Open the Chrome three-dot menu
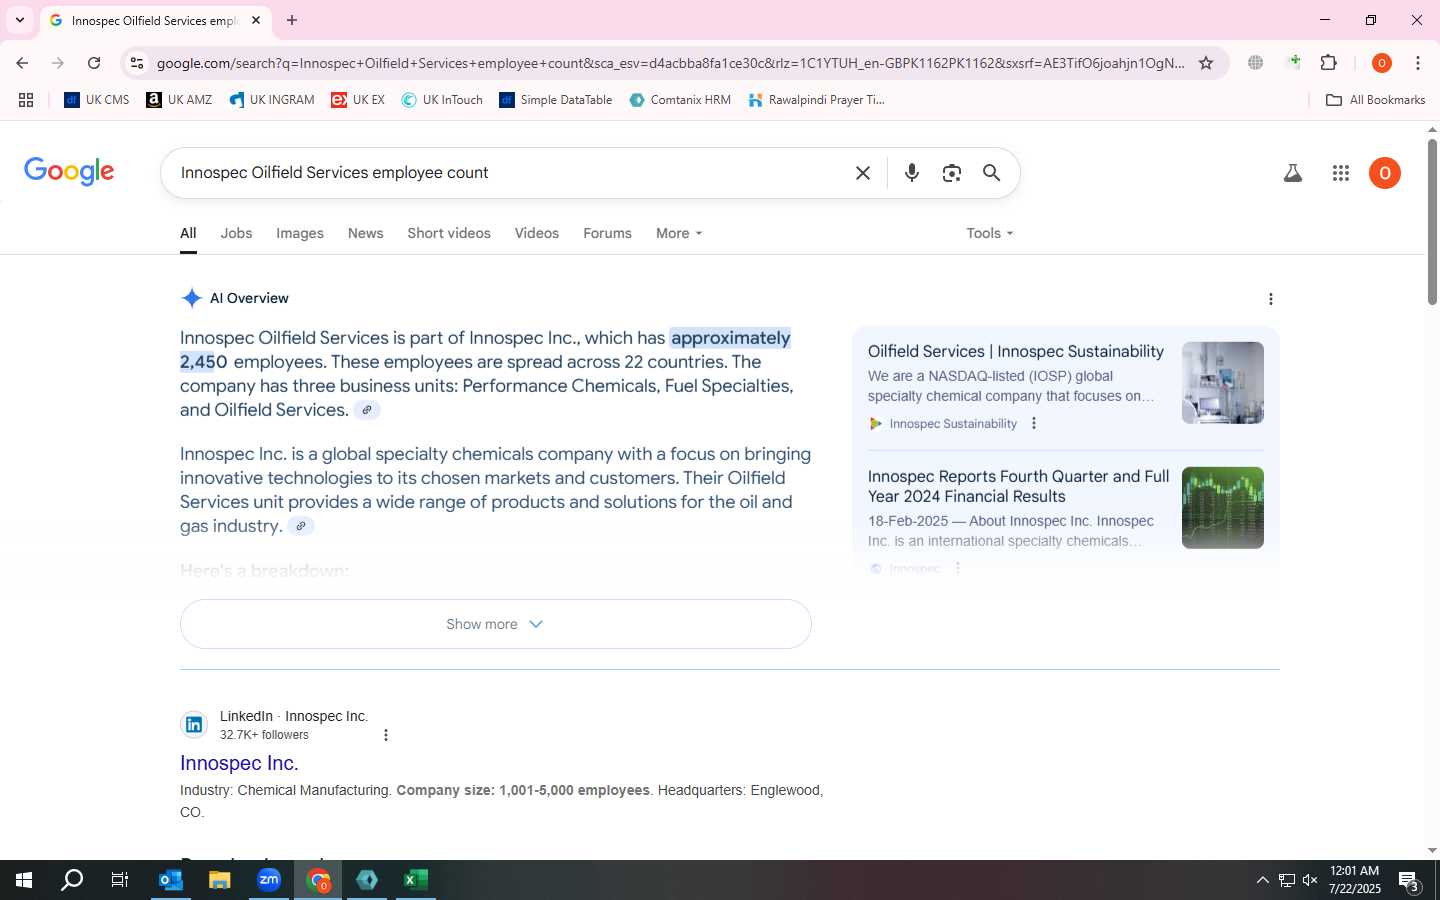1440x900 pixels. [1418, 63]
